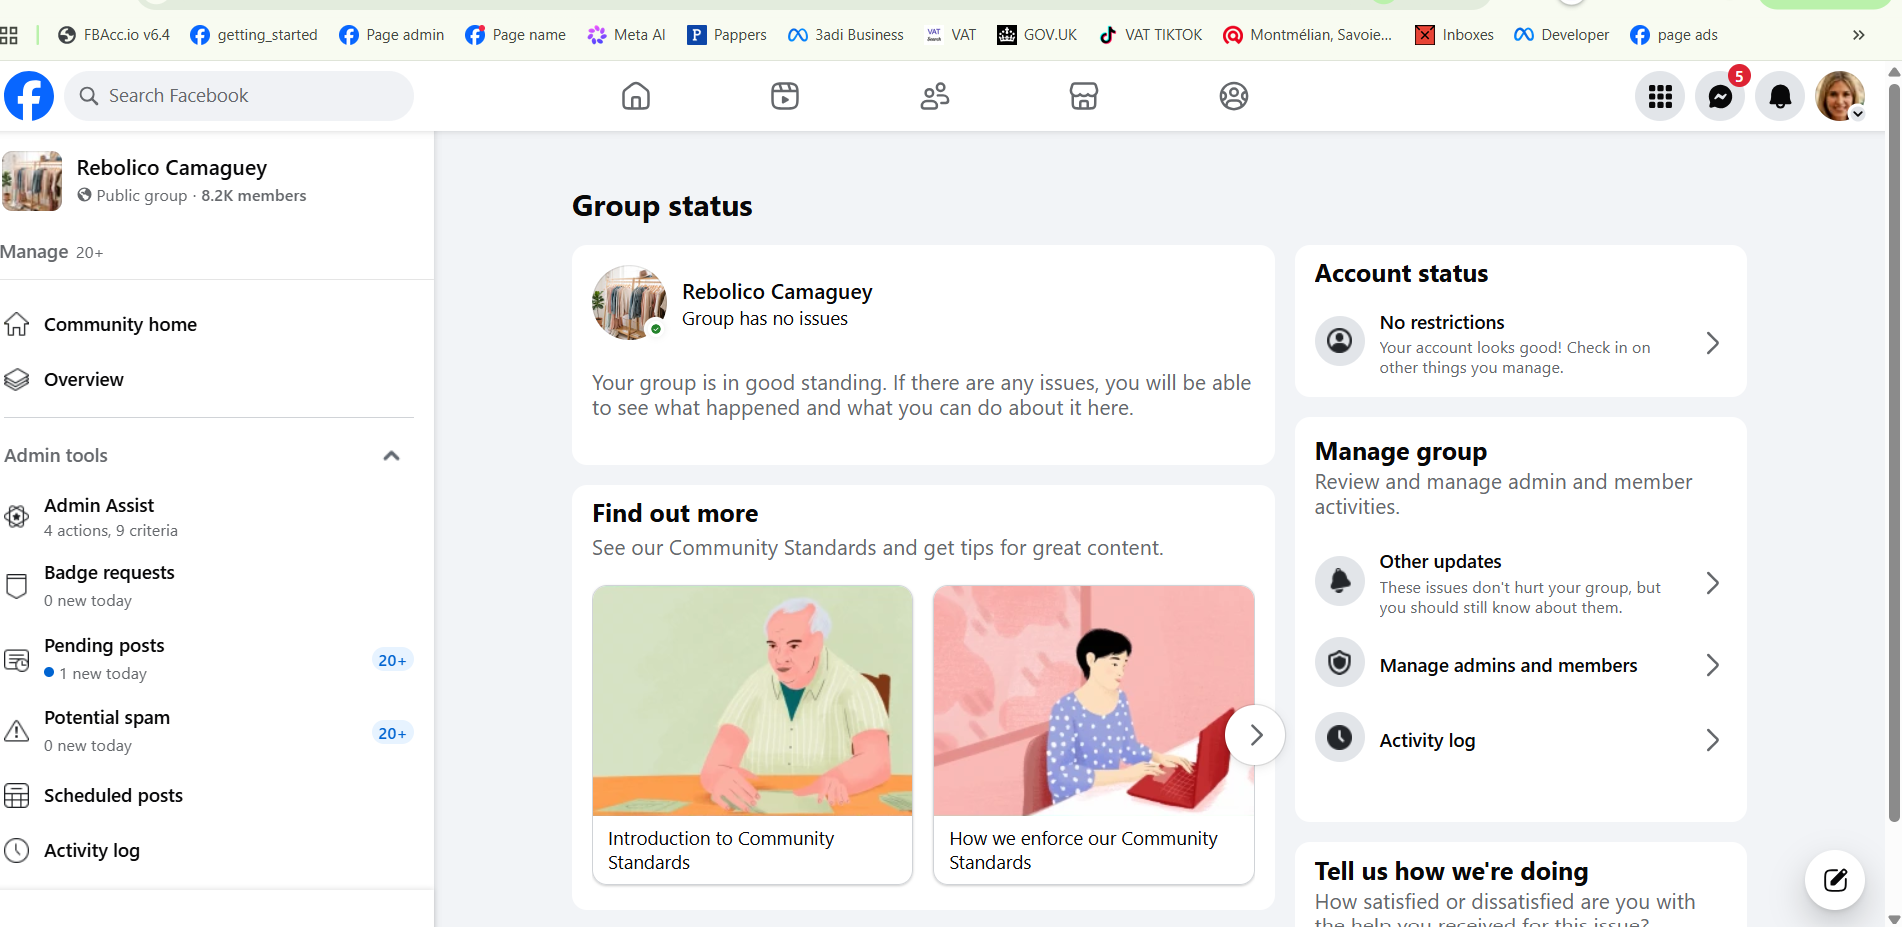Open Introduction to Community Standards card
1902x927 pixels.
click(x=752, y=735)
